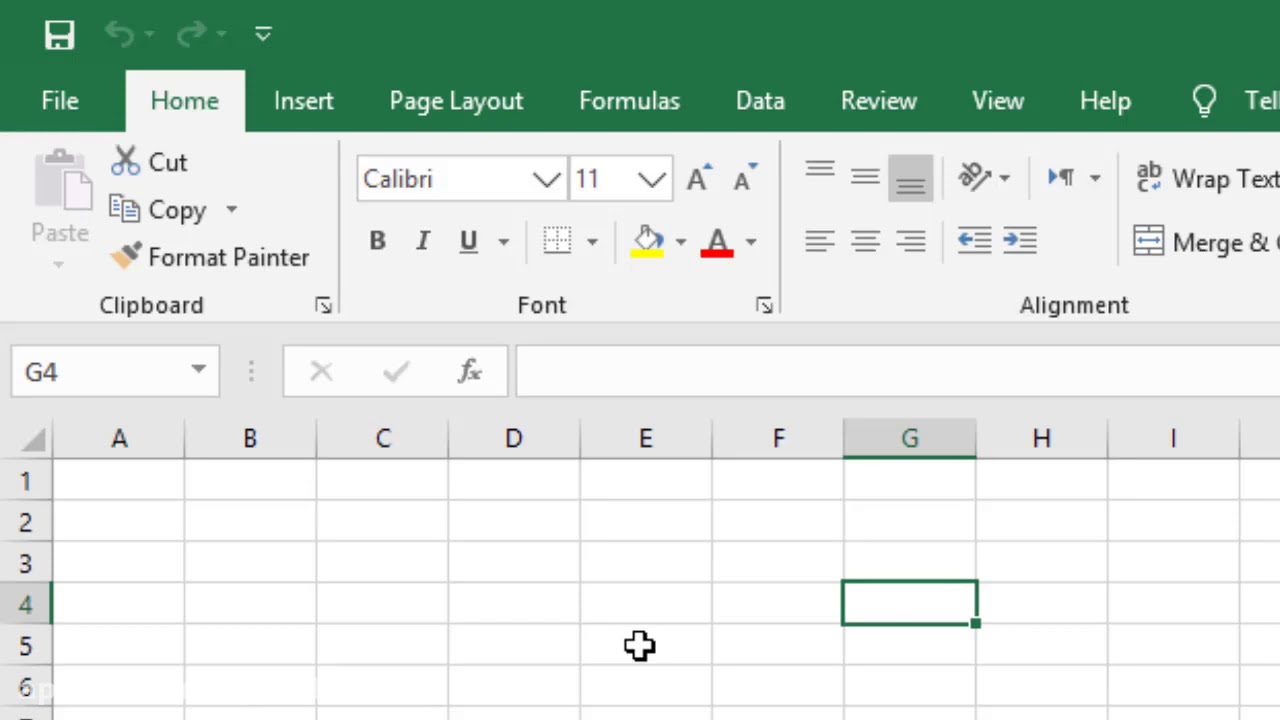The height and width of the screenshot is (720, 1280).
Task: Expand the Paste options arrow
Action: click(59, 265)
